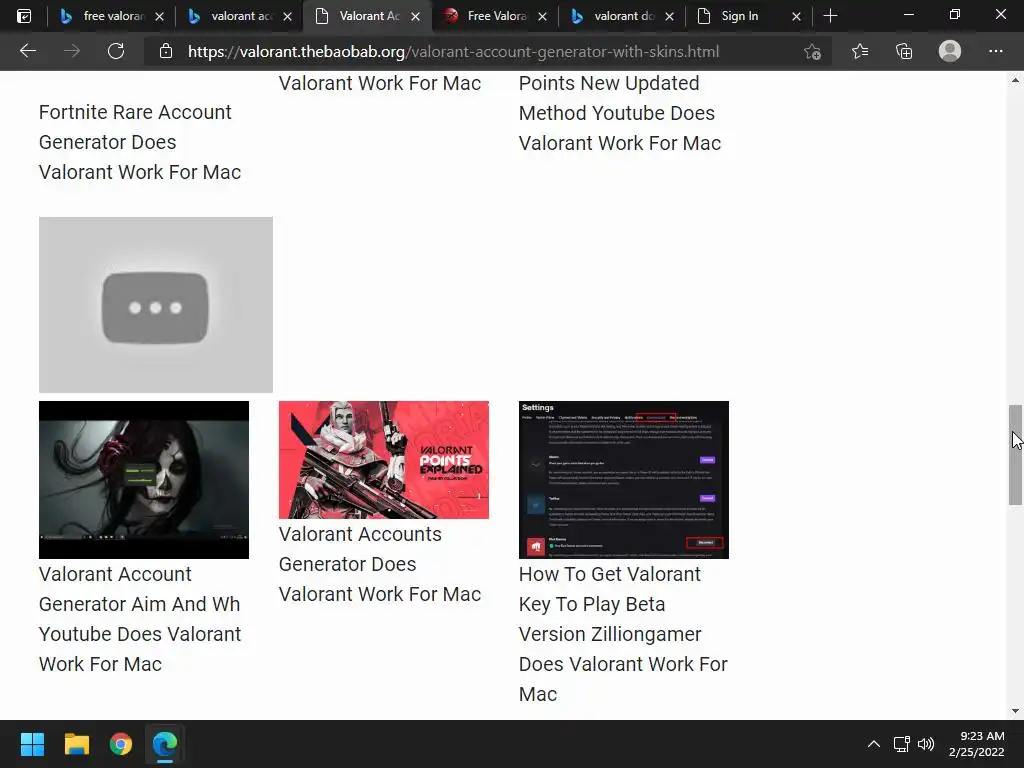1024x768 pixels.
Task: Close the Free Valora tab
Action: pos(542,17)
